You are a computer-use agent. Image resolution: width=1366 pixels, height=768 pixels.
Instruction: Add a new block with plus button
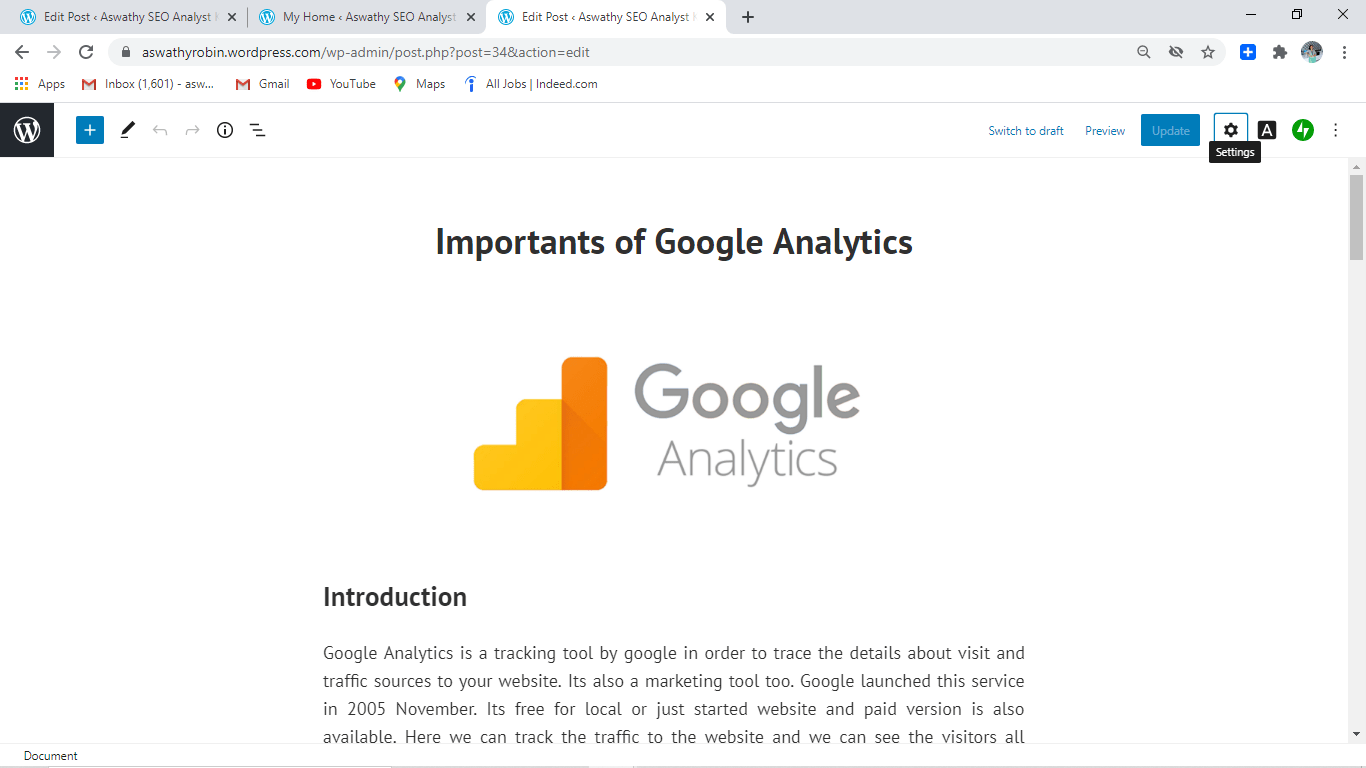coord(90,130)
